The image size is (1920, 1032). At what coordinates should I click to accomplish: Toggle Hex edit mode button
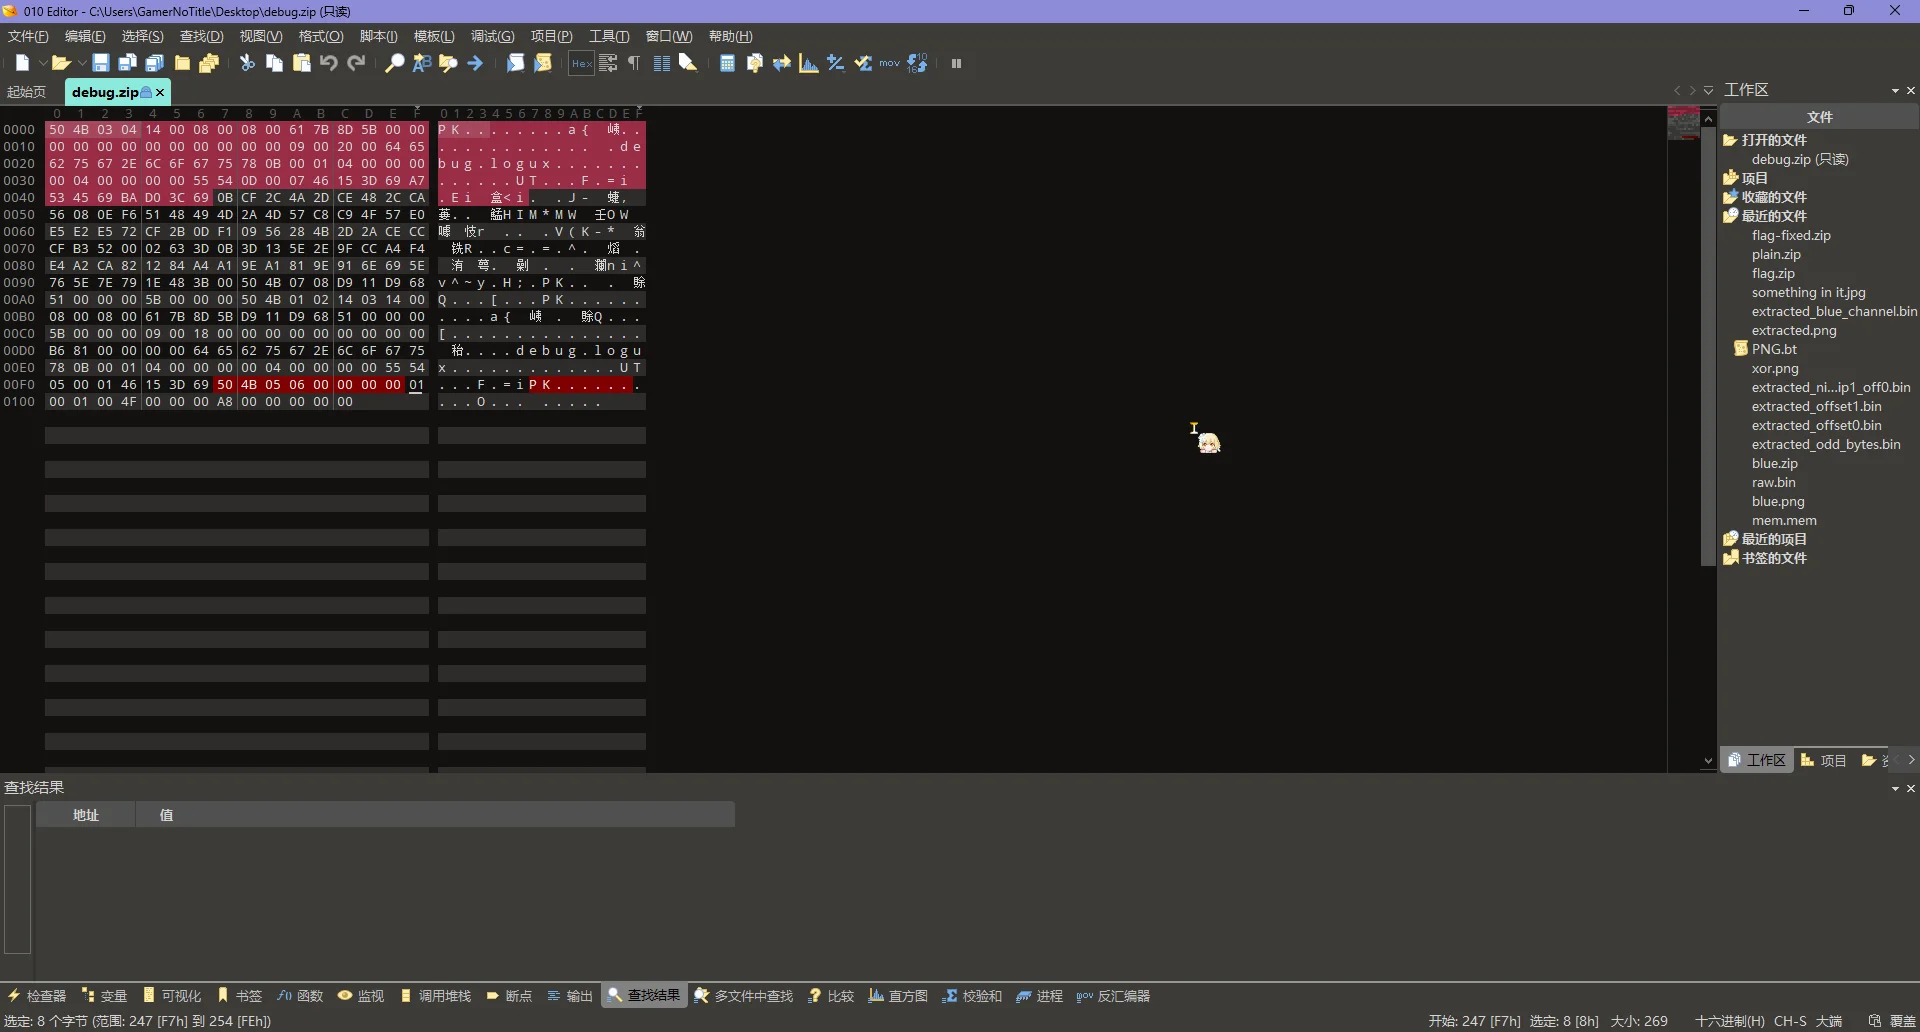pos(581,63)
